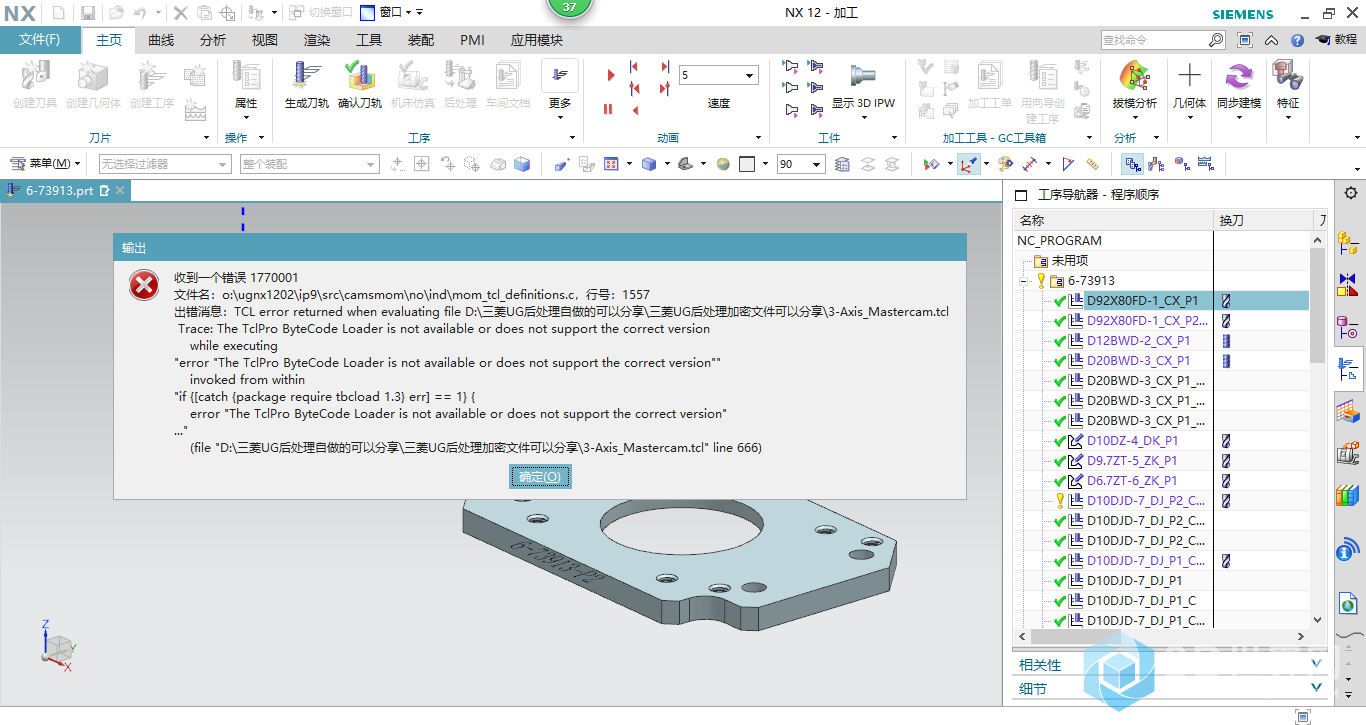Click the Undo icon in title bar
The image size is (1366, 725).
click(x=141, y=13)
